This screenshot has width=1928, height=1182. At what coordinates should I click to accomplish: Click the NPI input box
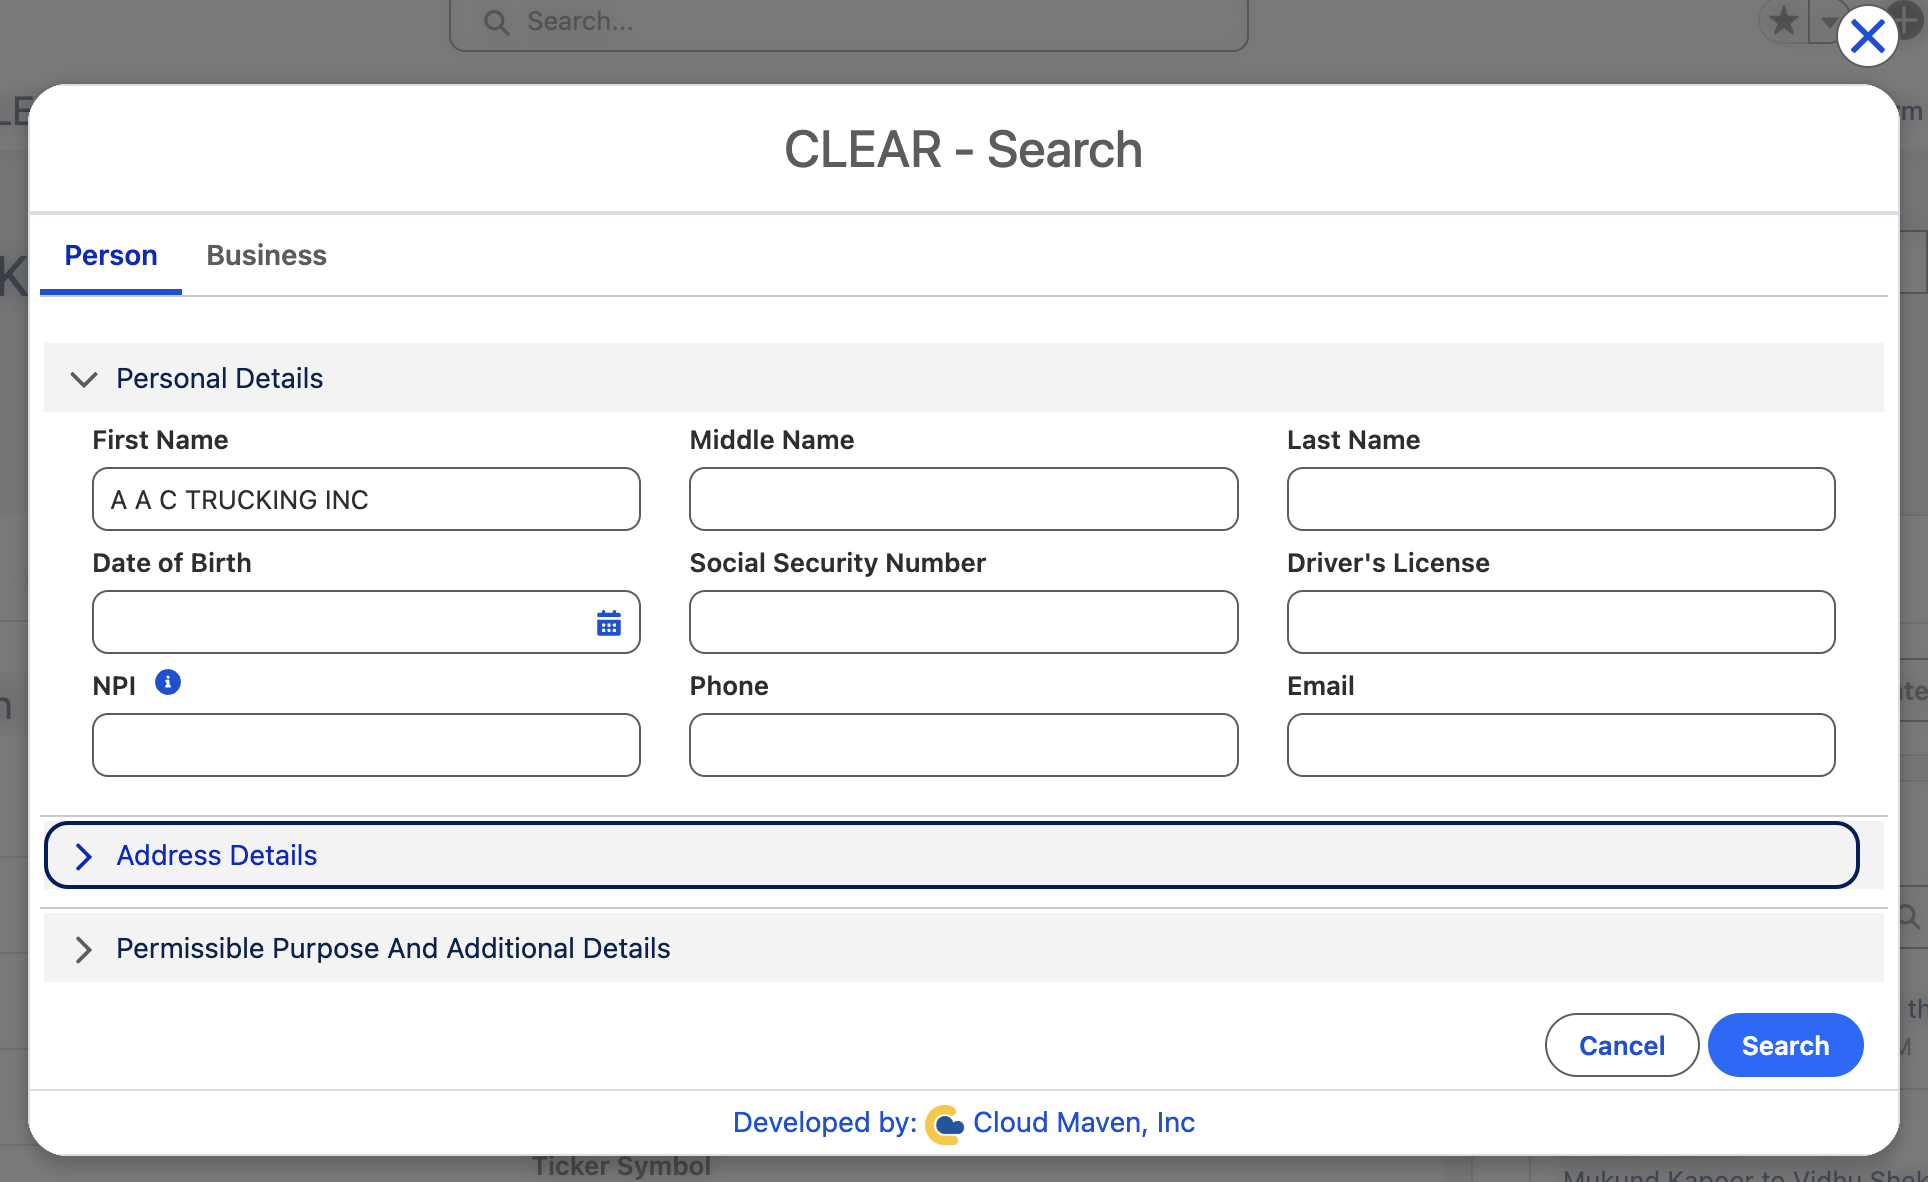[x=366, y=745]
